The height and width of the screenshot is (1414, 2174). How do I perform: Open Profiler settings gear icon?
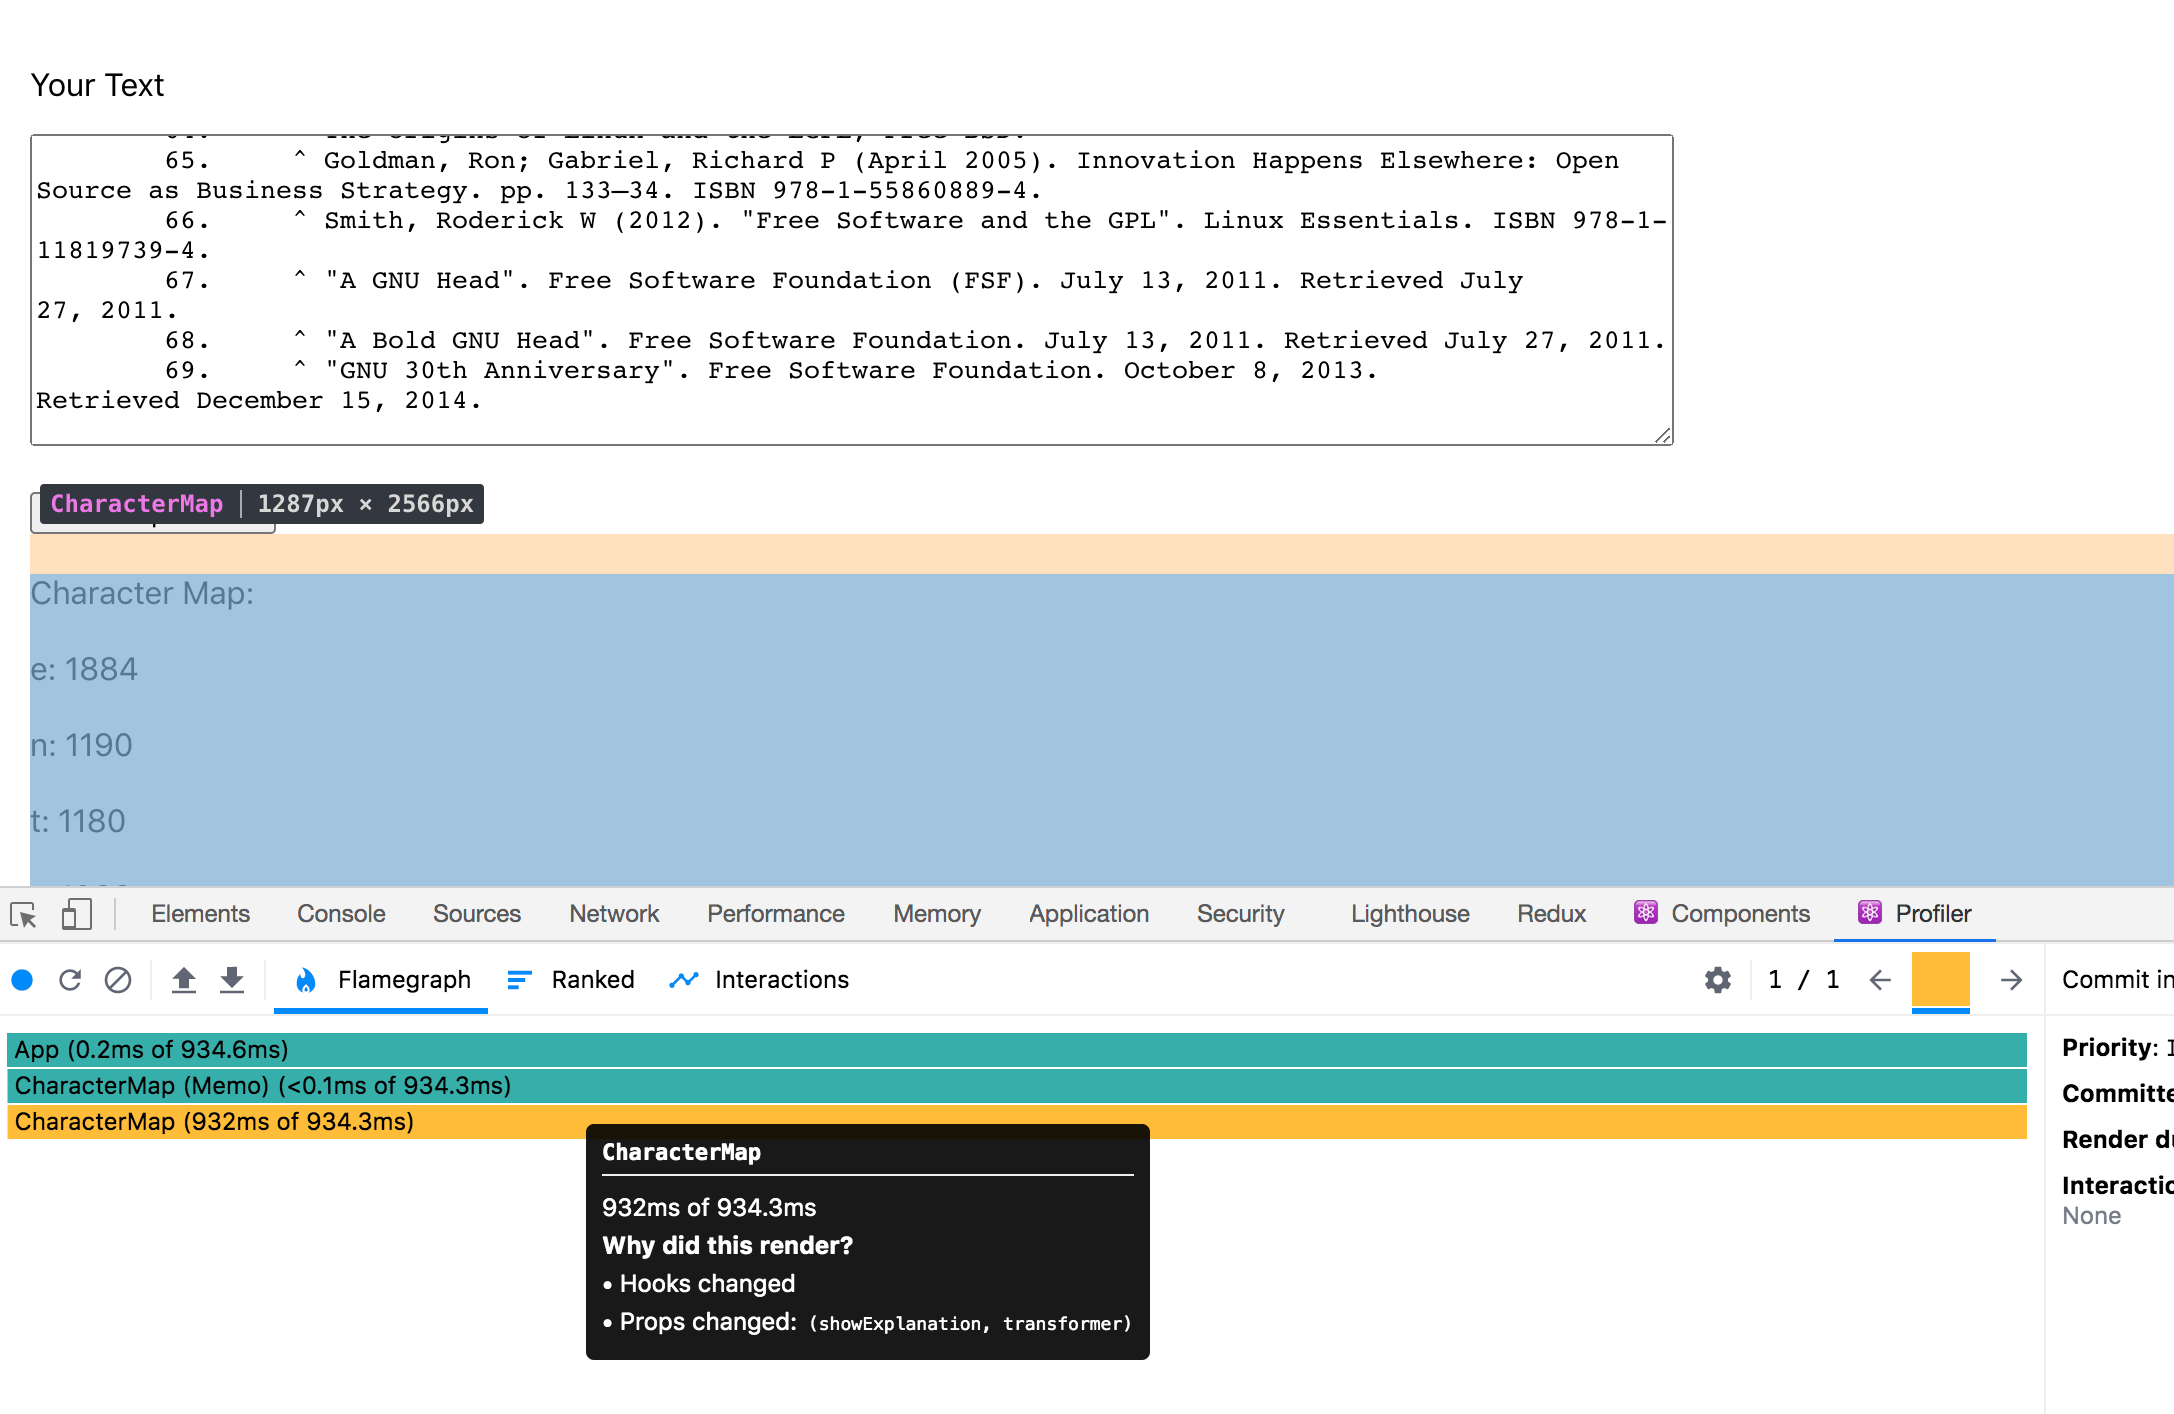[x=1718, y=980]
